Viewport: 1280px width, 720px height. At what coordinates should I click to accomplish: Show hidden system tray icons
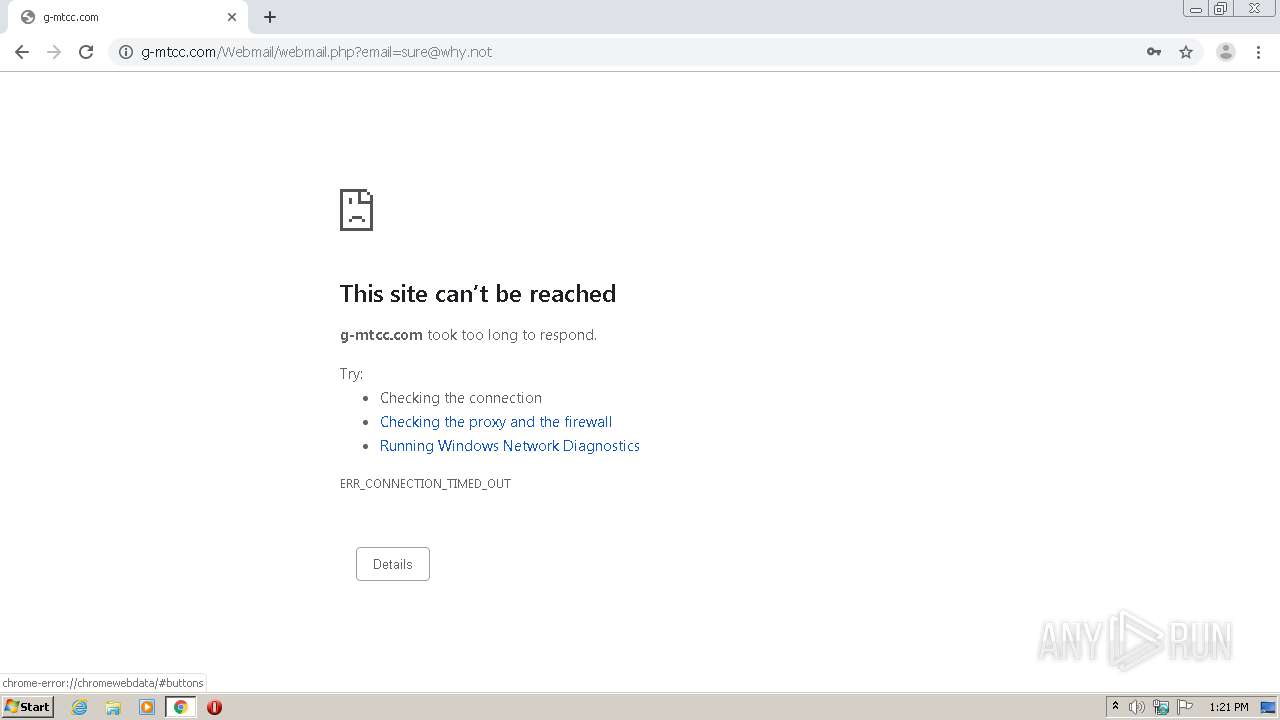click(1115, 707)
